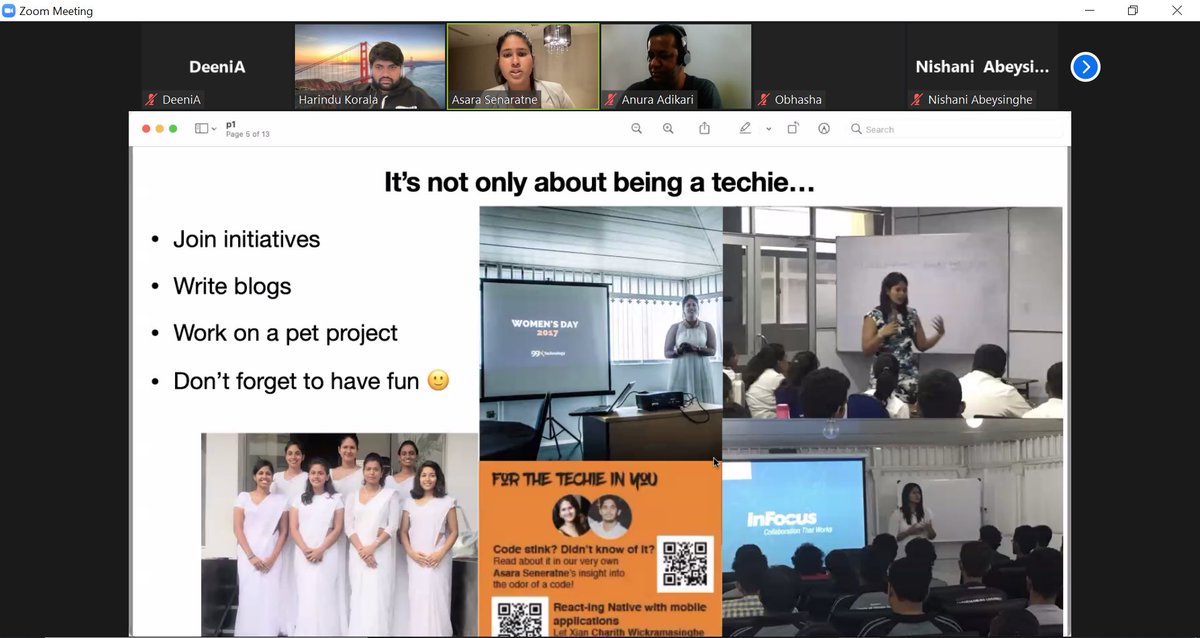Click the 'Zoom Meeting' window title
This screenshot has width=1200, height=638.
[x=56, y=11]
